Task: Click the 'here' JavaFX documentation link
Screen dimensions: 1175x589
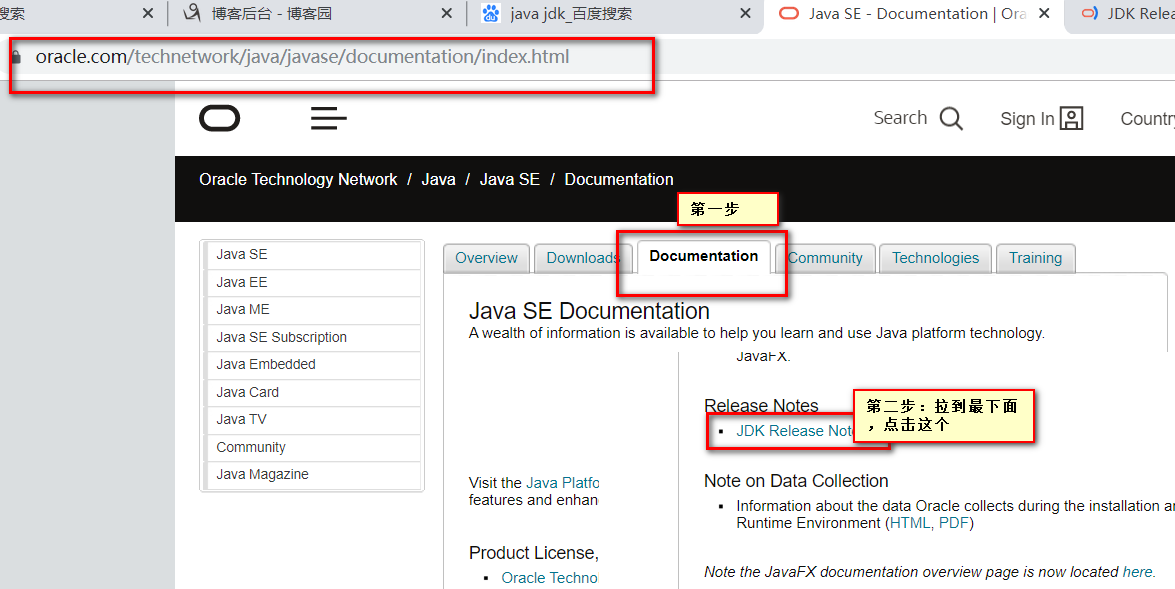Action: click(x=1138, y=572)
